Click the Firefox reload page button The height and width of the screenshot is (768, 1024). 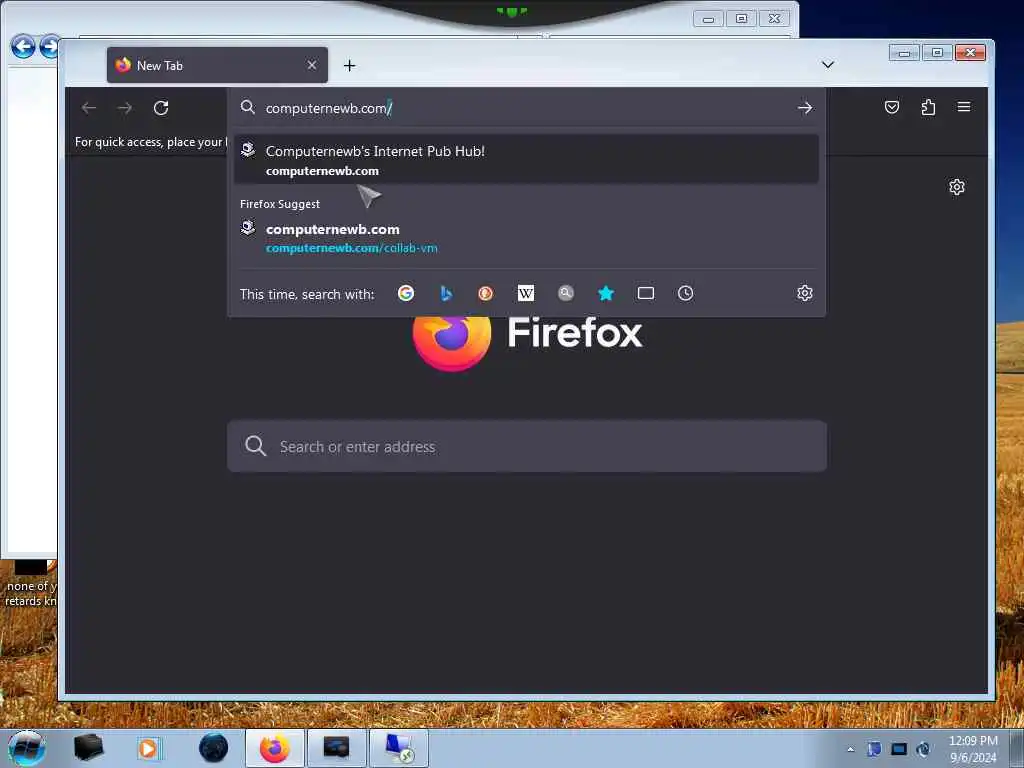click(x=161, y=108)
